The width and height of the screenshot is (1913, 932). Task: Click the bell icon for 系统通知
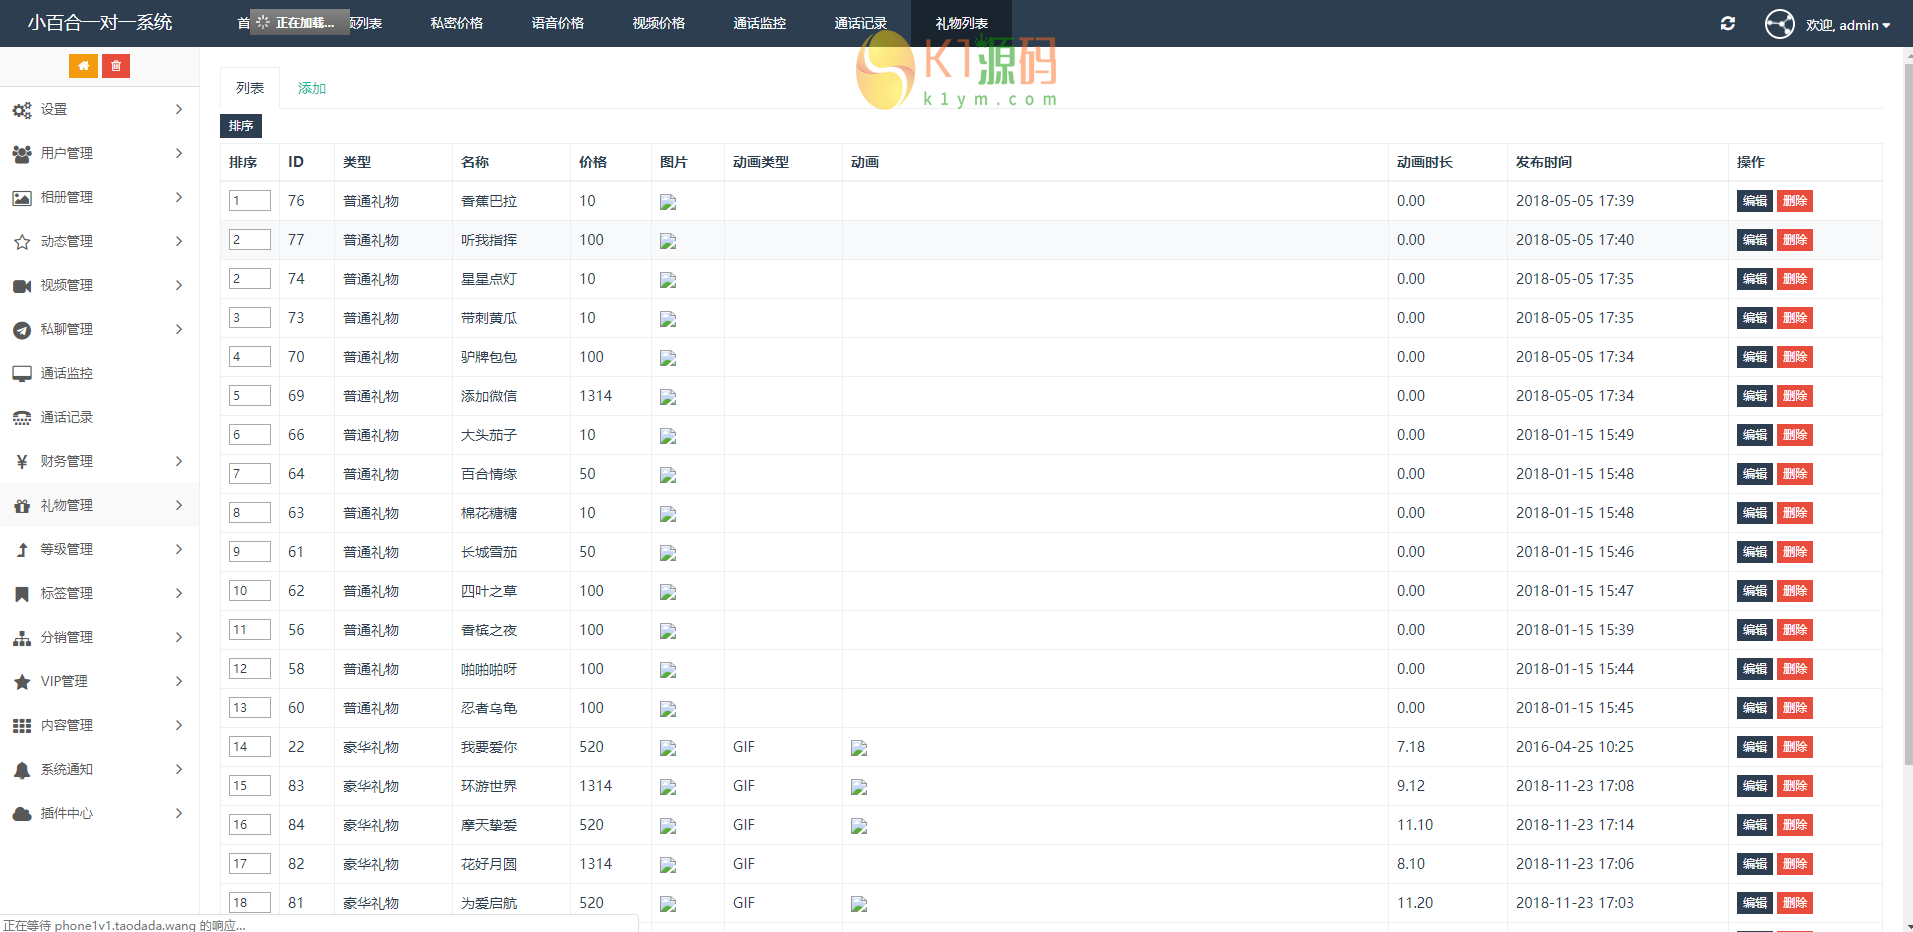click(x=22, y=770)
